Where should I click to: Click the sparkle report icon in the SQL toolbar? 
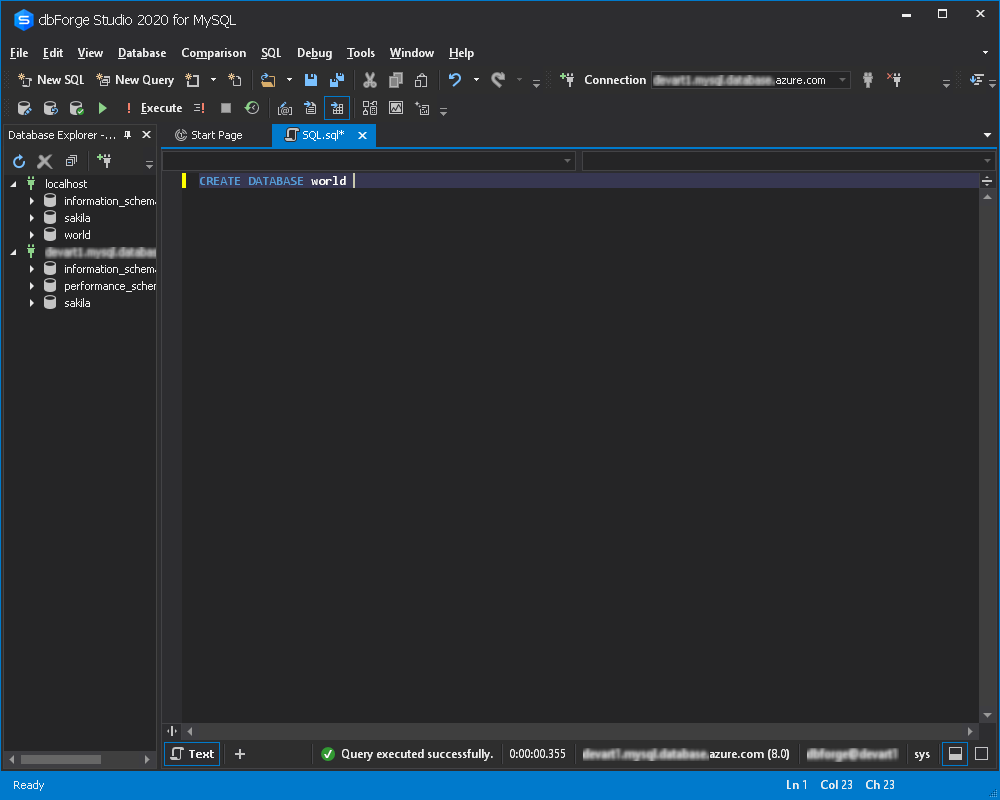coord(422,108)
